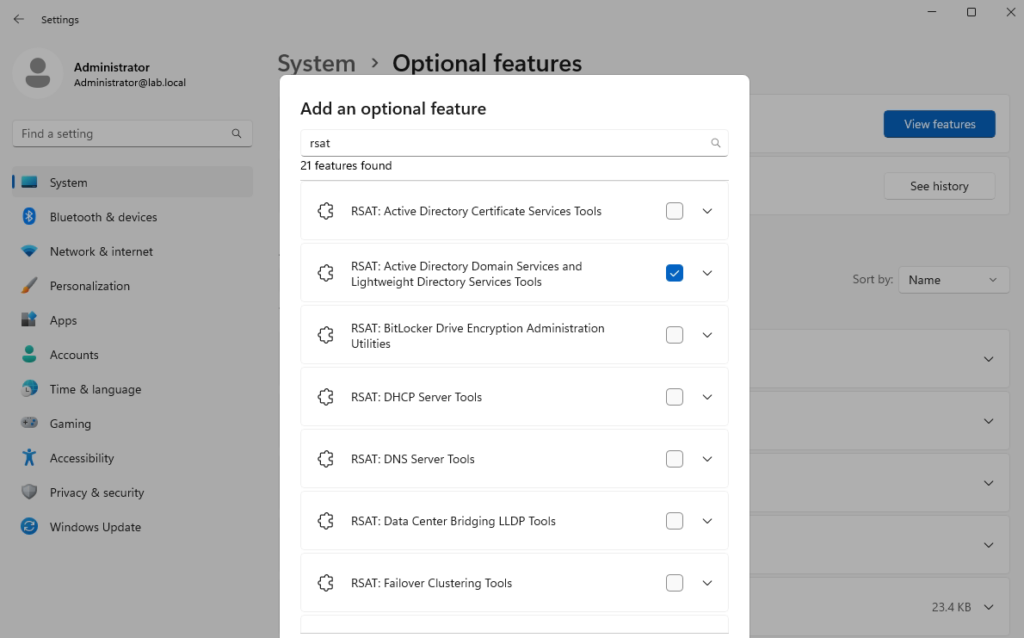Image resolution: width=1024 pixels, height=638 pixels.
Task: Open Apps settings
Action: tap(133, 320)
